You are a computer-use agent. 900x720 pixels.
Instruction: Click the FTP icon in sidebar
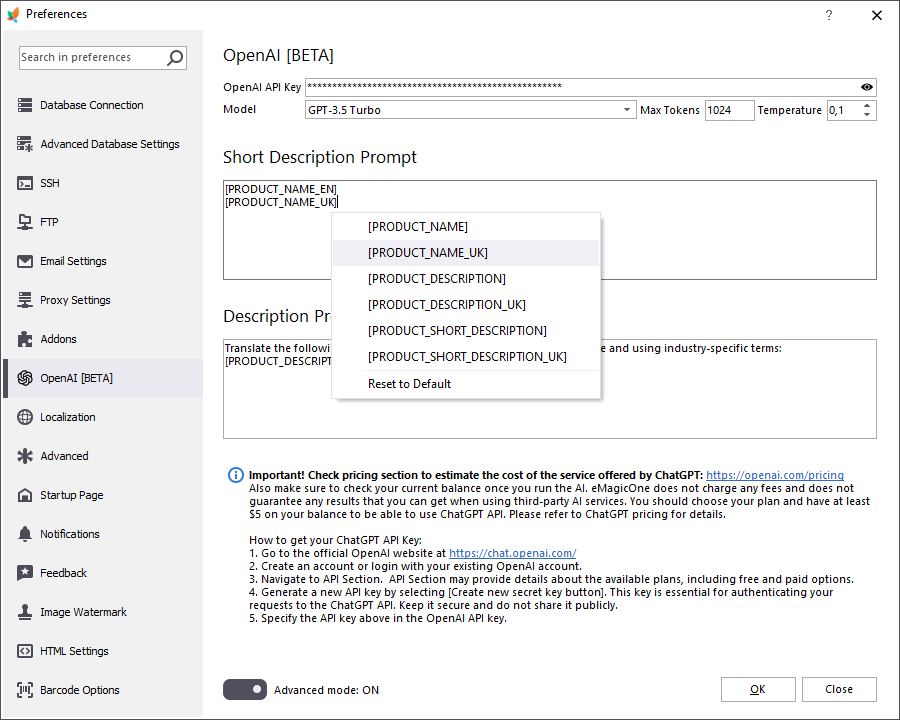click(25, 222)
